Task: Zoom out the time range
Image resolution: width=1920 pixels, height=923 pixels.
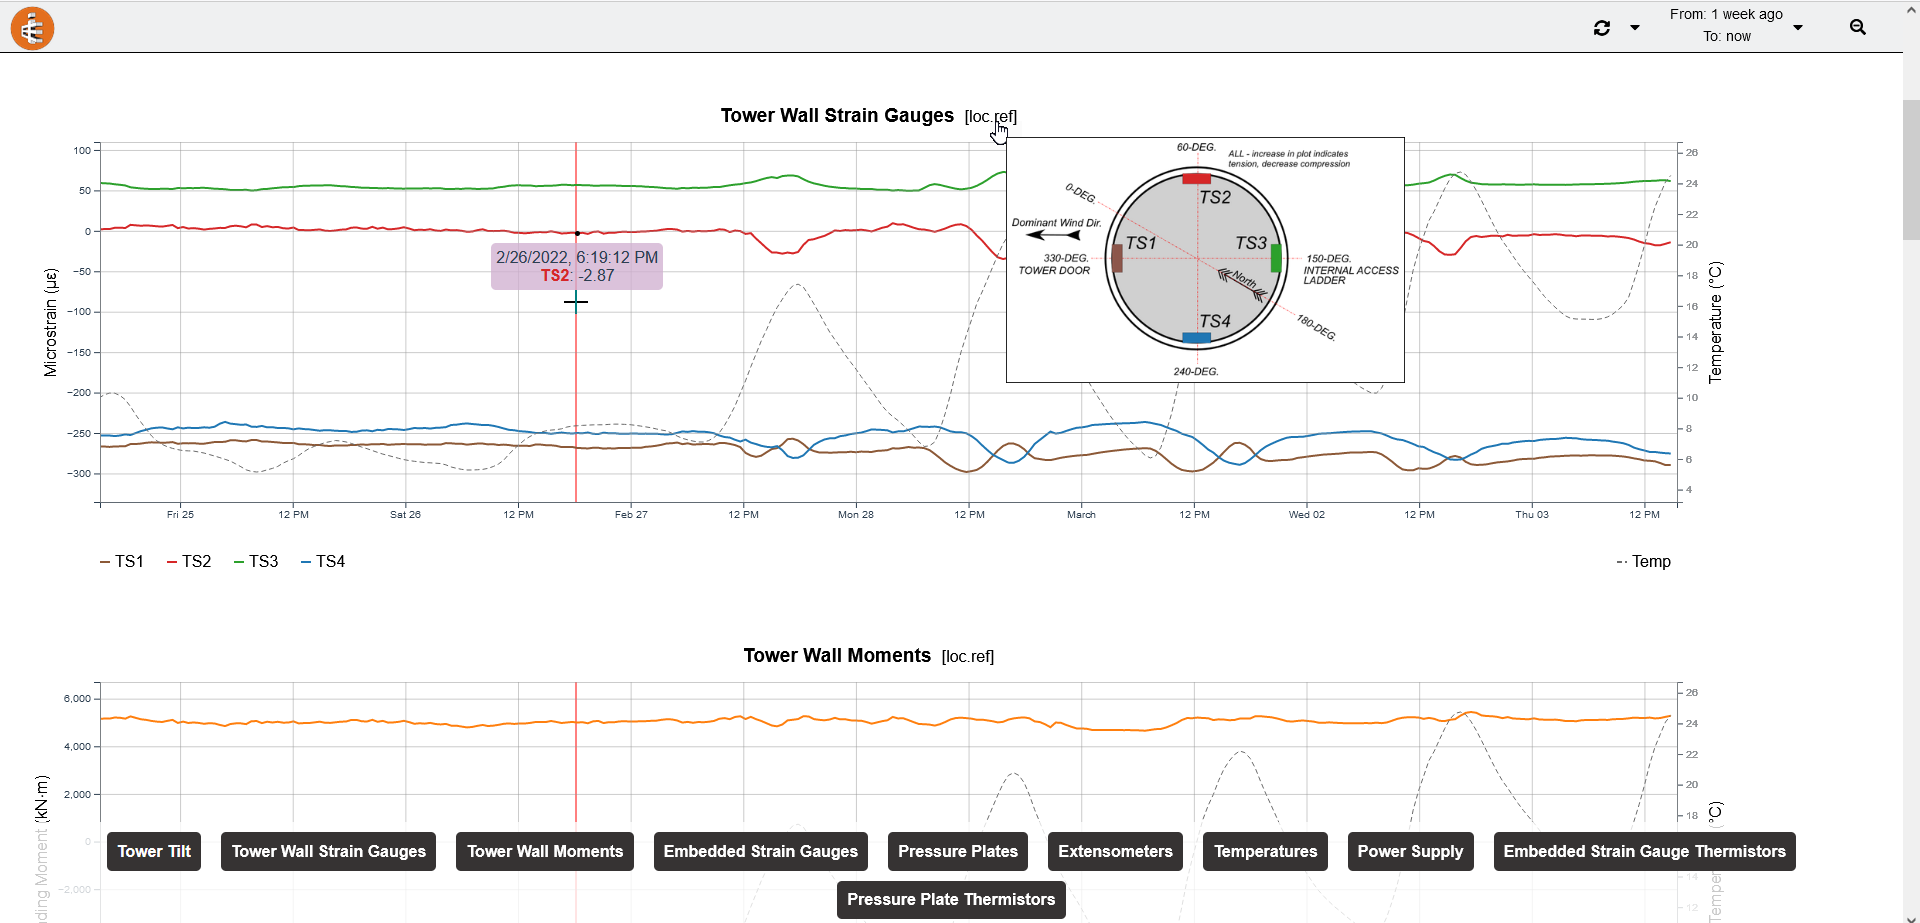Action: click(1859, 27)
